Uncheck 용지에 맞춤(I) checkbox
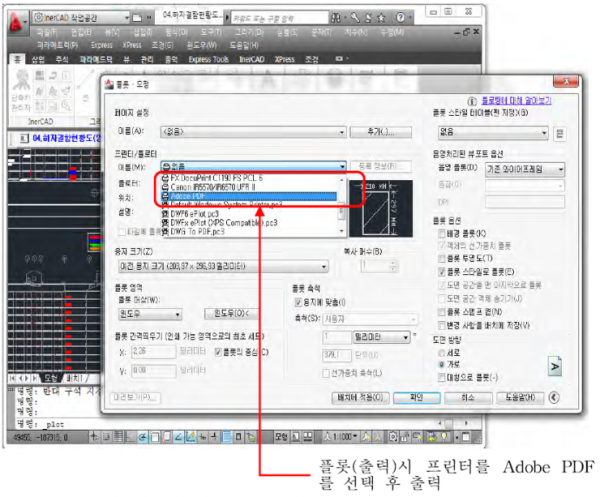Image resolution: width=600 pixels, height=497 pixels. (298, 303)
